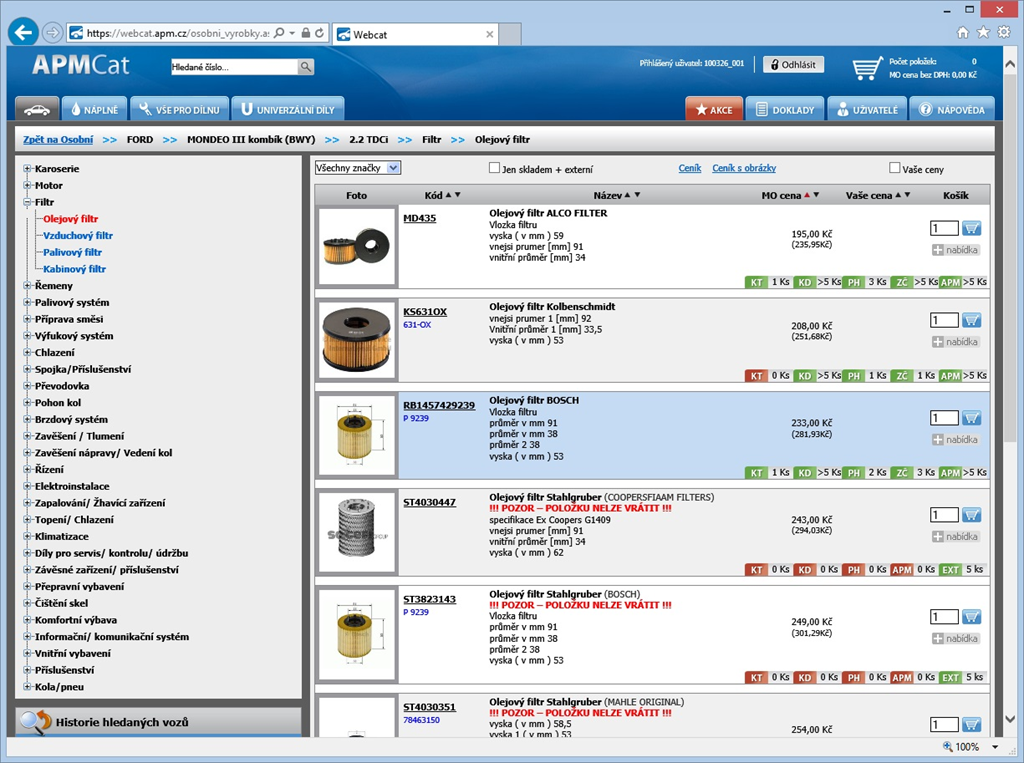
Task: Open the Kolbenschmidt filter product photo
Action: click(x=357, y=340)
